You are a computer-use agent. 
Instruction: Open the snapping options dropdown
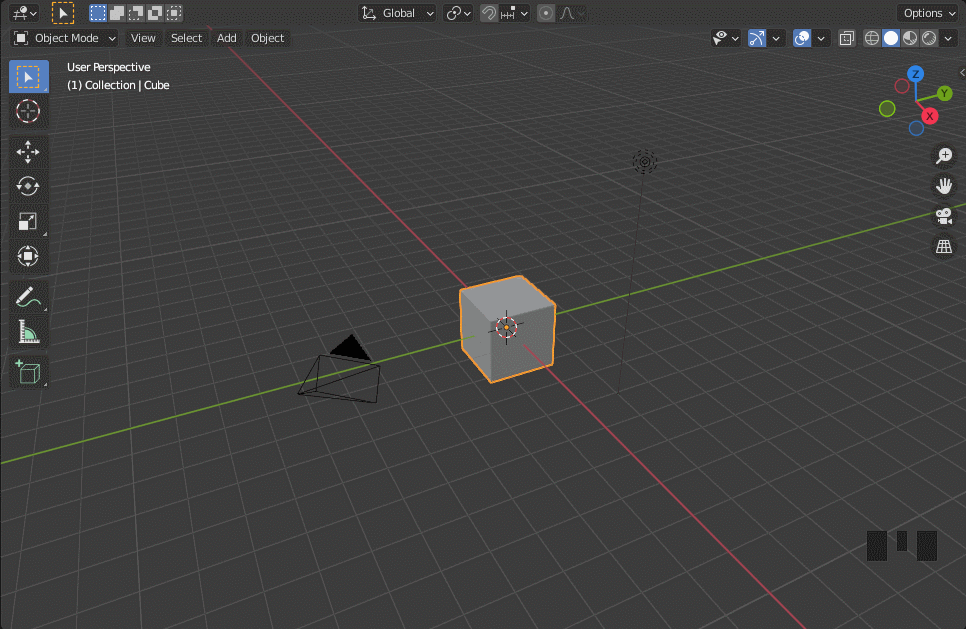tap(514, 13)
